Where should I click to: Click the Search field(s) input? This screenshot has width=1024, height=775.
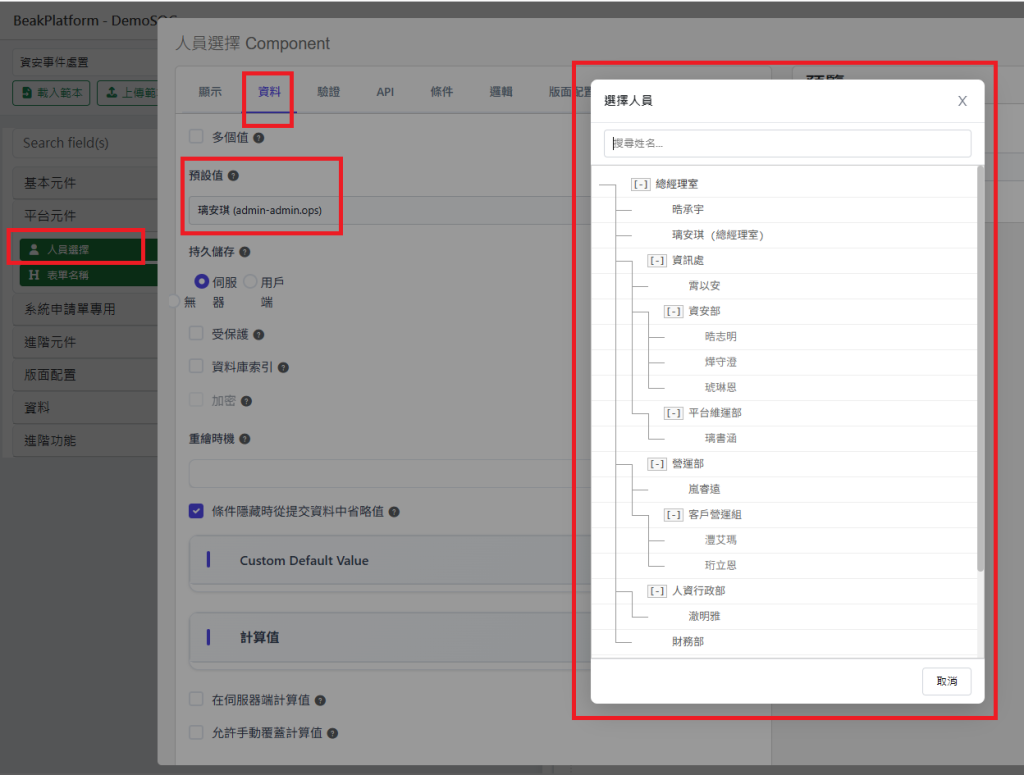pyautogui.click(x=85, y=143)
